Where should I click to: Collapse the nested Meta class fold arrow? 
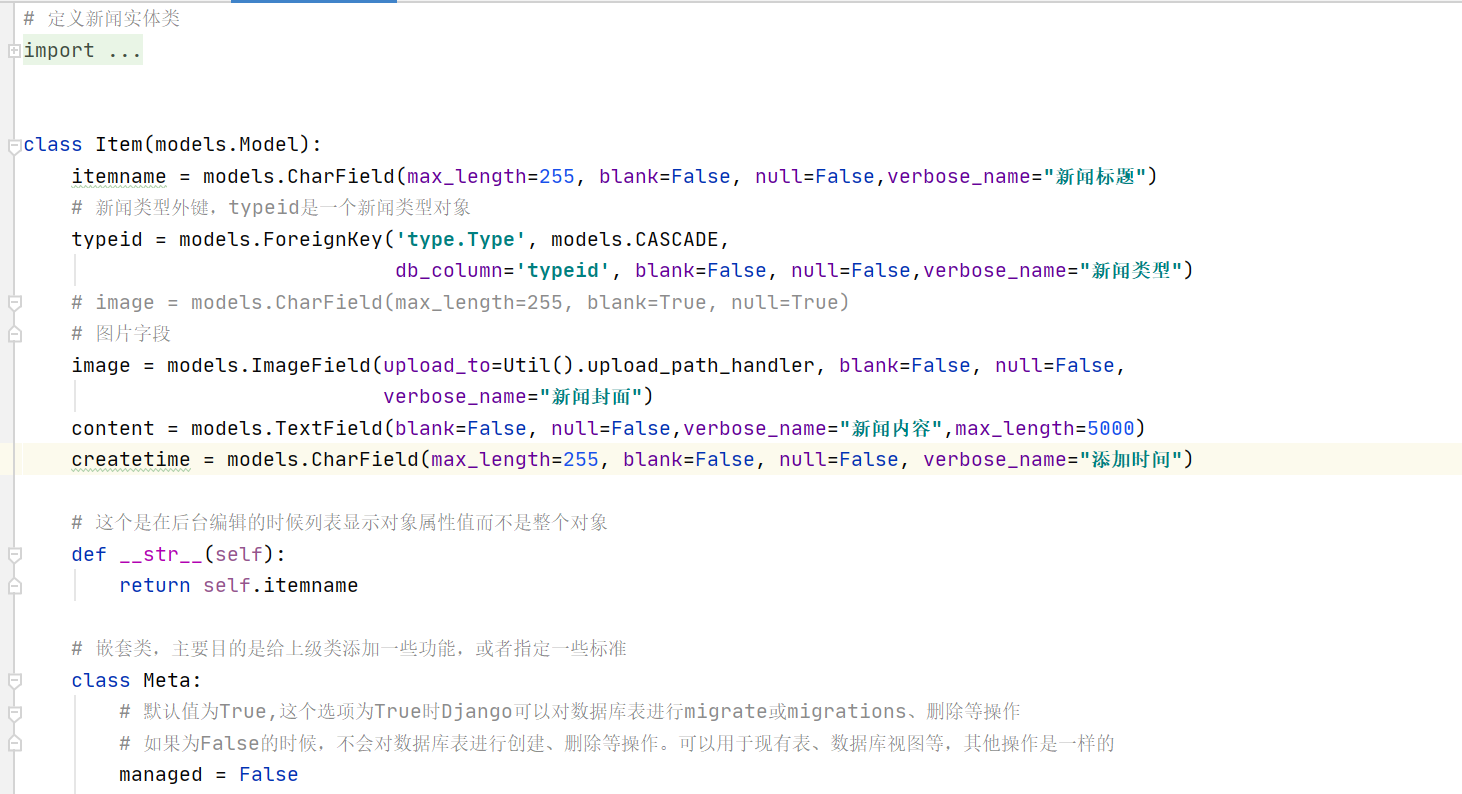click(14, 680)
